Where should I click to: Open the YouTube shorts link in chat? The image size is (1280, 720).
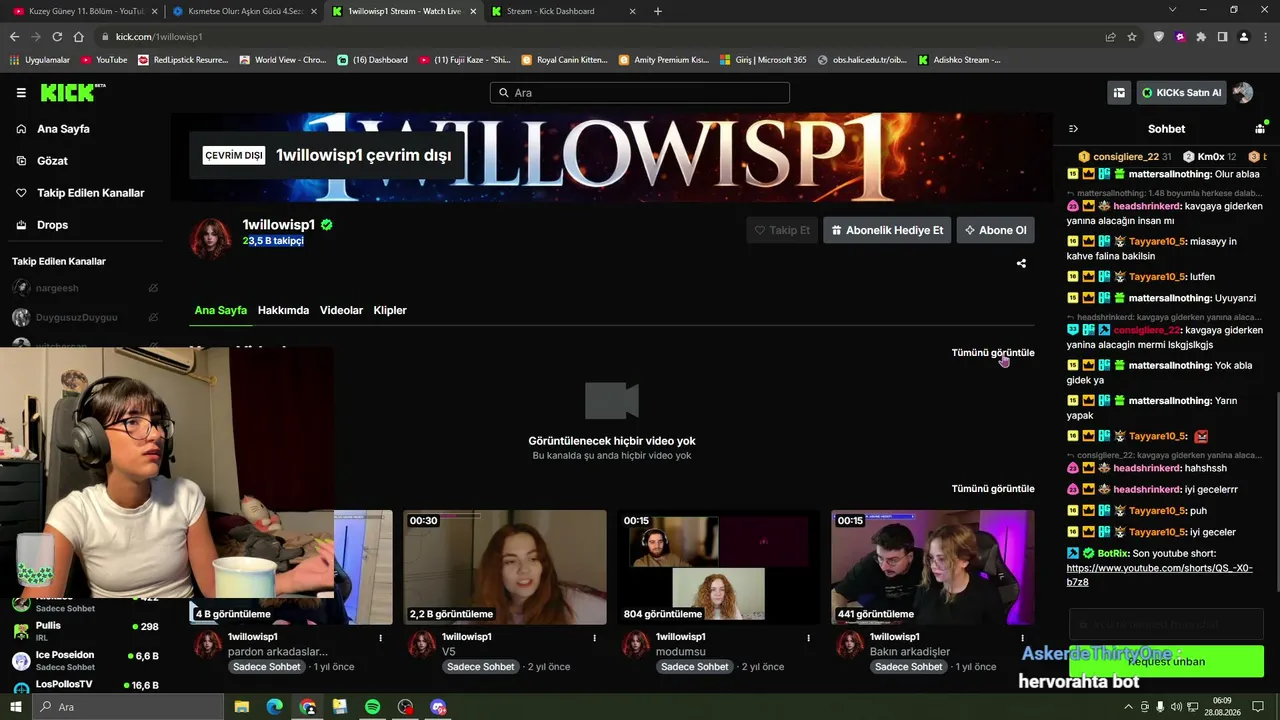[1159, 575]
